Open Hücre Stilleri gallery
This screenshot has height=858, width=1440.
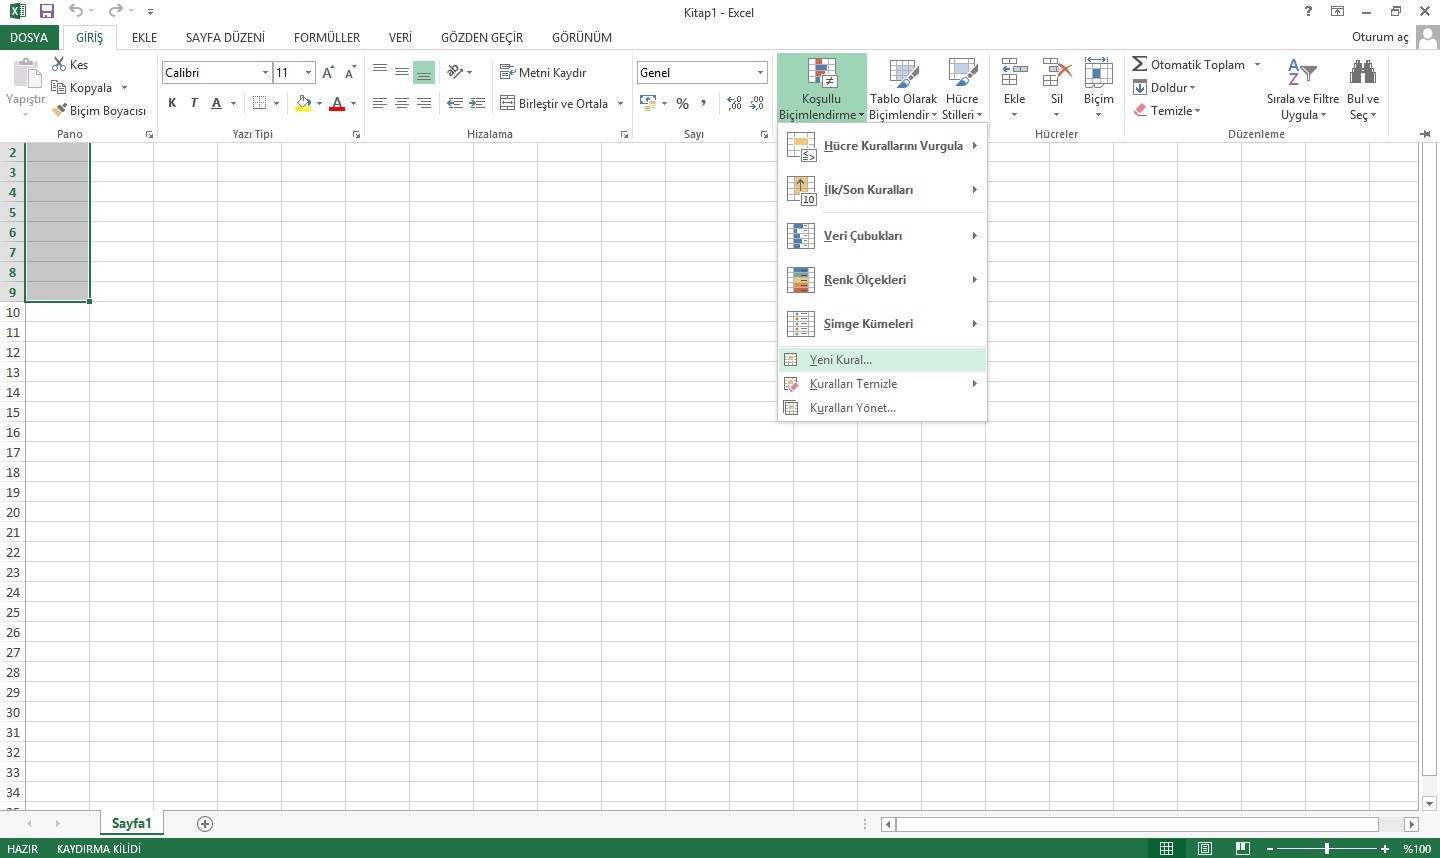point(962,88)
